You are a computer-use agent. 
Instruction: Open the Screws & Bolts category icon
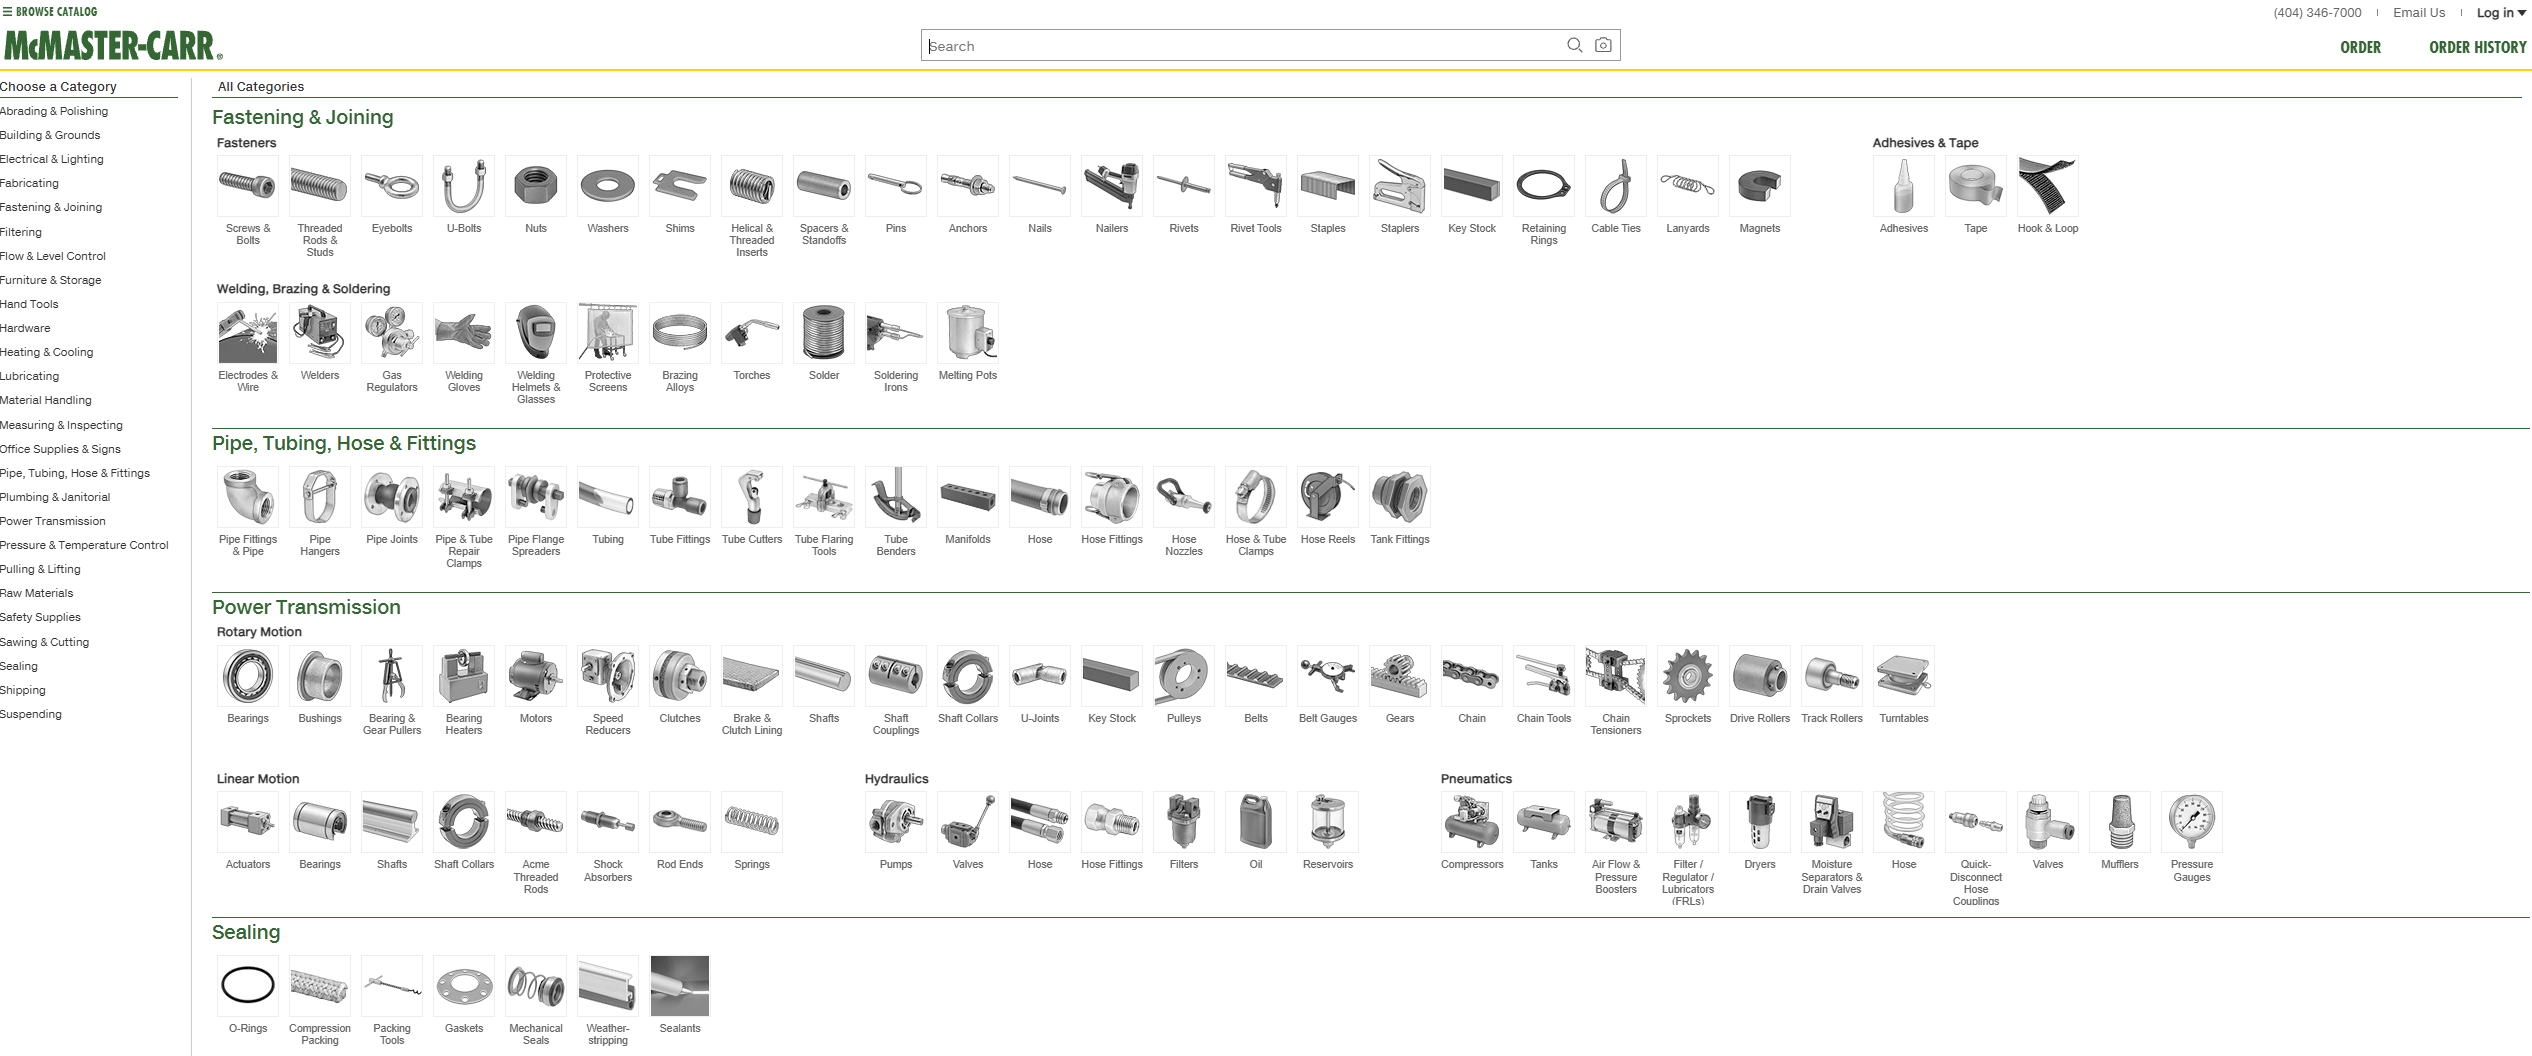(248, 186)
